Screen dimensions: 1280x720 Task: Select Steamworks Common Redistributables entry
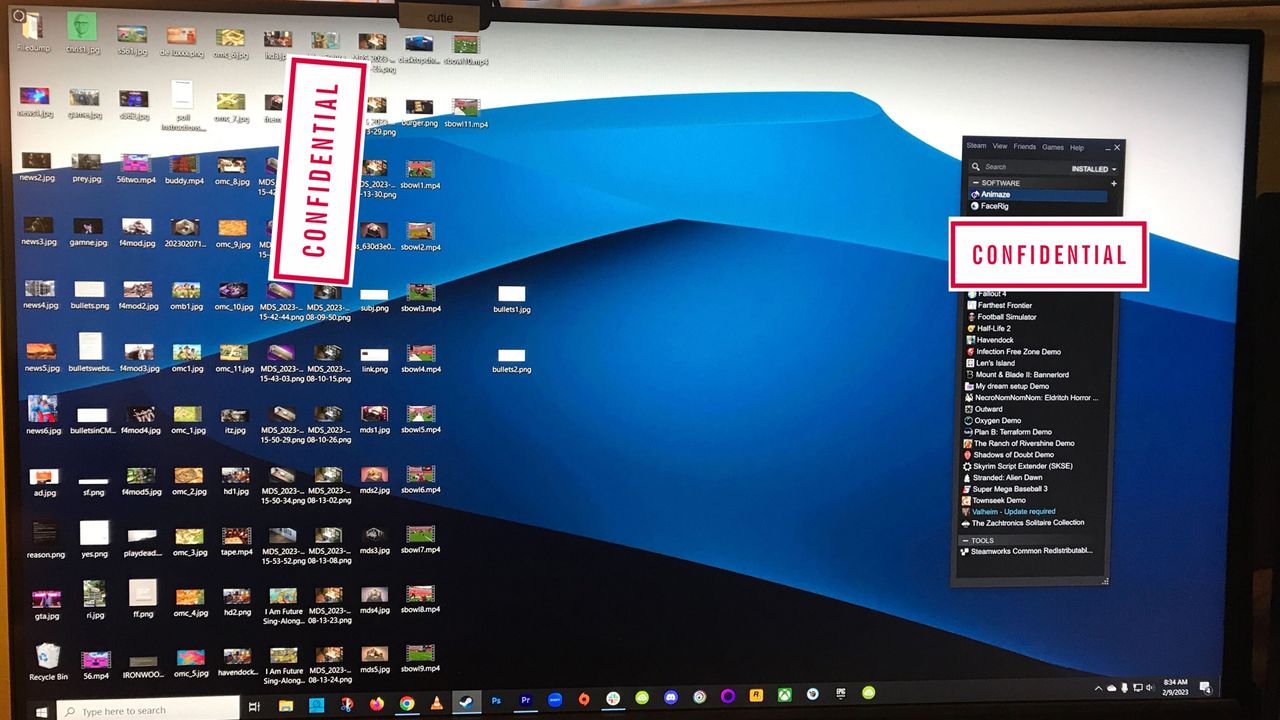1028,551
